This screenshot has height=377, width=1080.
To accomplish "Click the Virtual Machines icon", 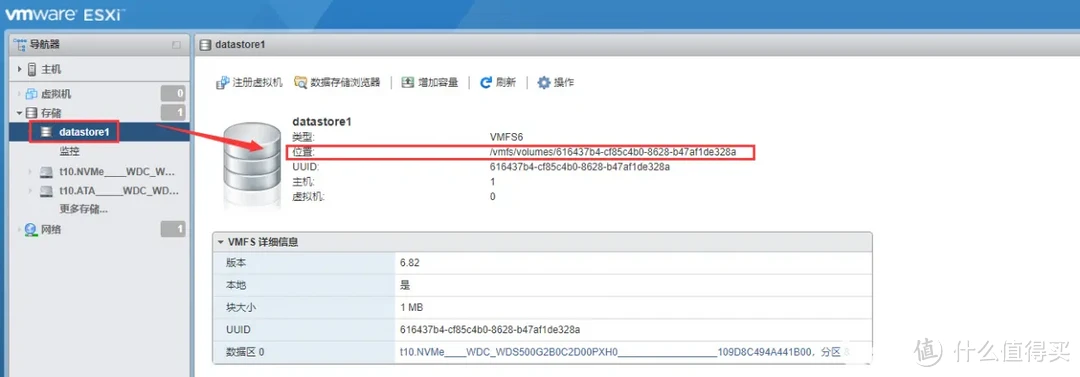I will pyautogui.click(x=32, y=94).
